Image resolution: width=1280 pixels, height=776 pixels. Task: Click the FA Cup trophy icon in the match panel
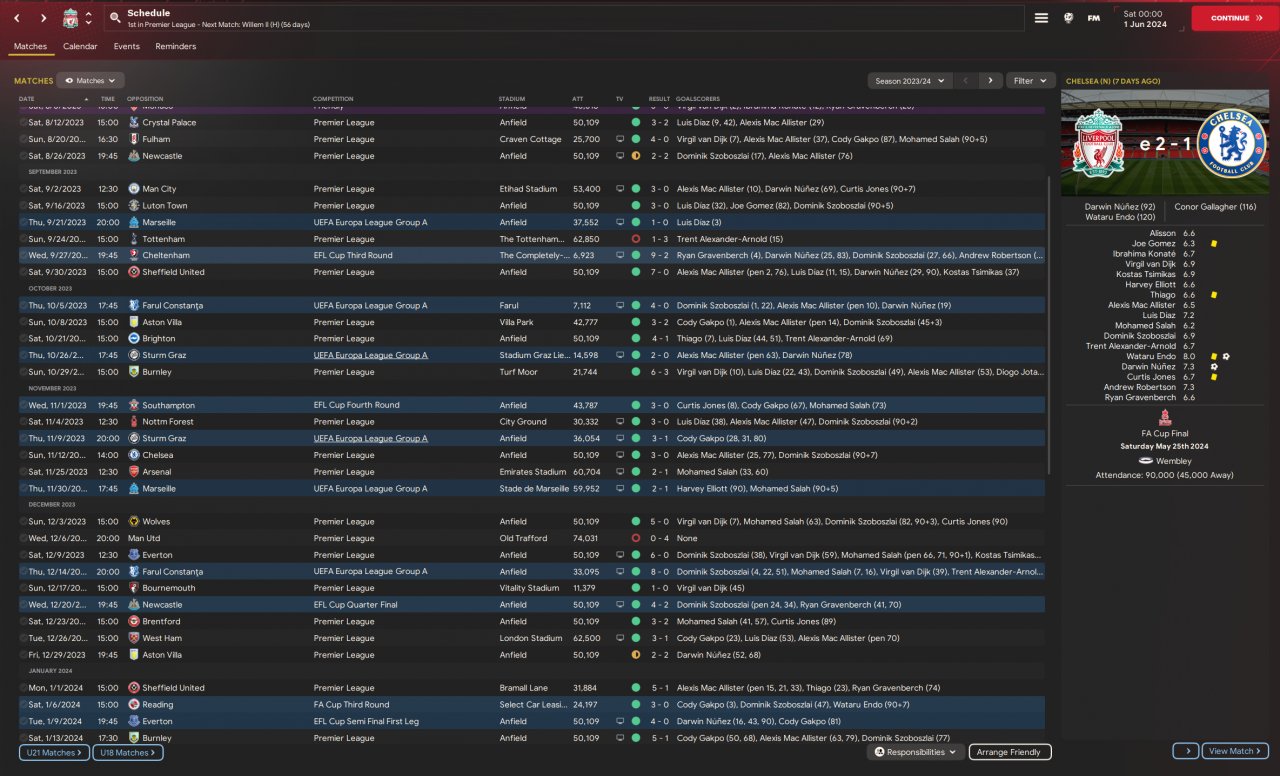point(1165,417)
